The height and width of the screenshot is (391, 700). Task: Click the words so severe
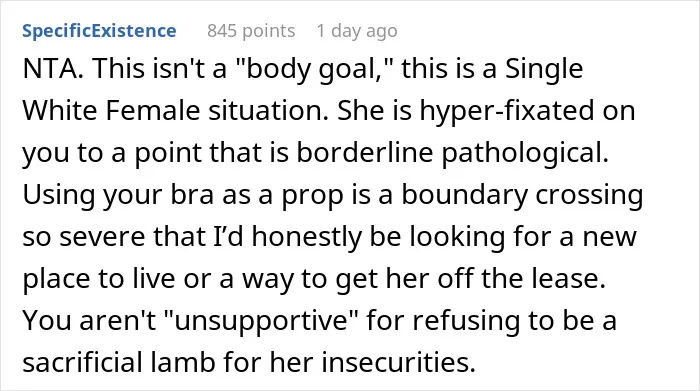point(83,237)
